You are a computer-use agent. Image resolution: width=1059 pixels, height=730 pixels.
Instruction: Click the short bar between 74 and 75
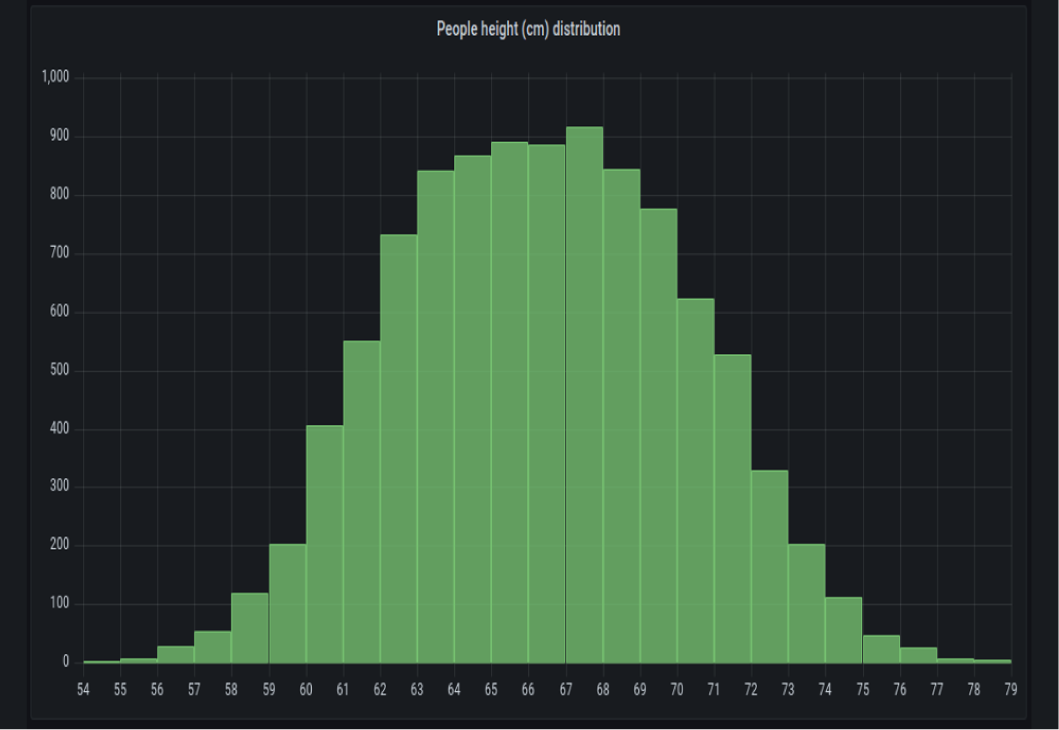click(843, 630)
